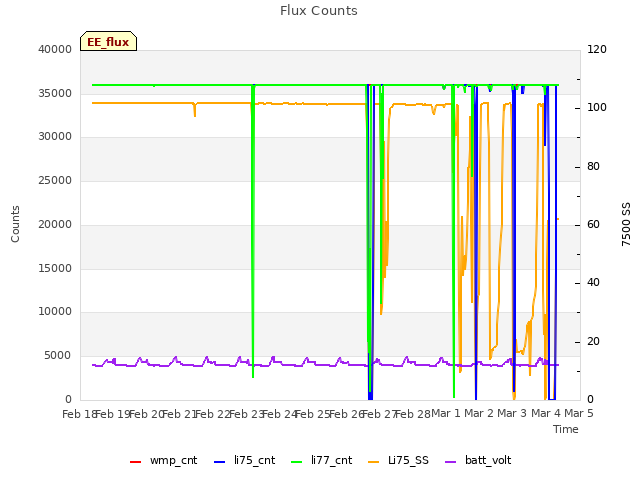The image size is (640, 480).
Task: Click the 10000 left axis label
Action: click(55, 312)
